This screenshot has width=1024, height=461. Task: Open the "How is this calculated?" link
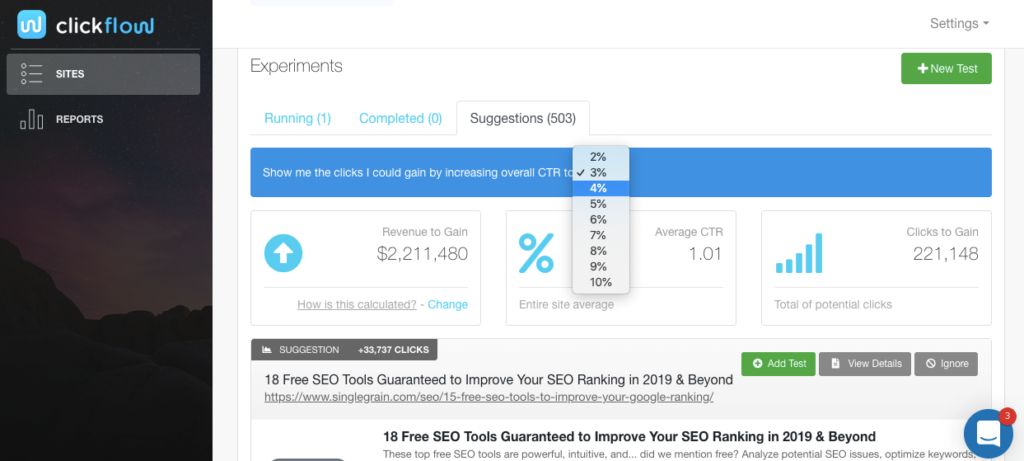pyautogui.click(x=356, y=305)
